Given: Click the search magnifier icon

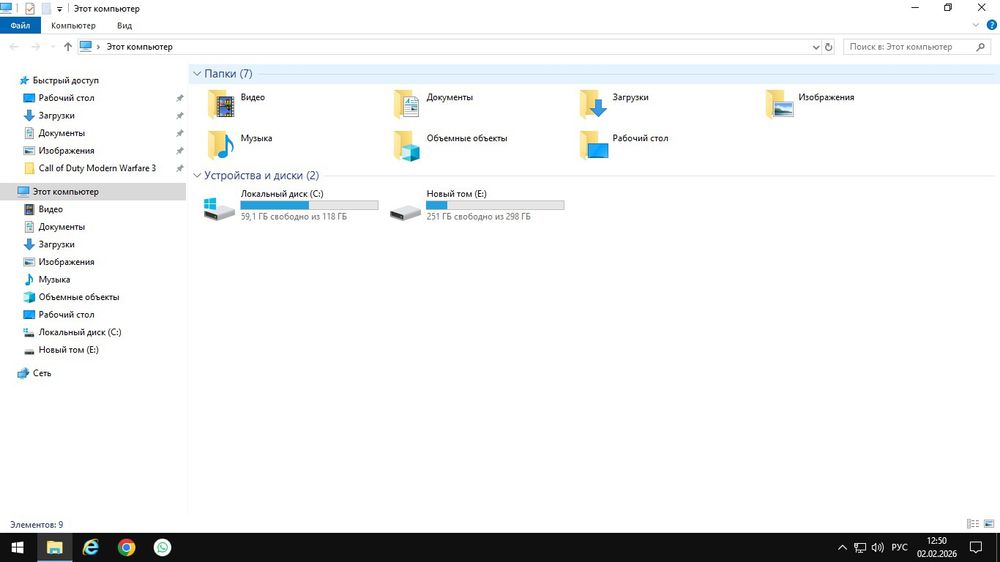Looking at the screenshot, I should coord(980,47).
